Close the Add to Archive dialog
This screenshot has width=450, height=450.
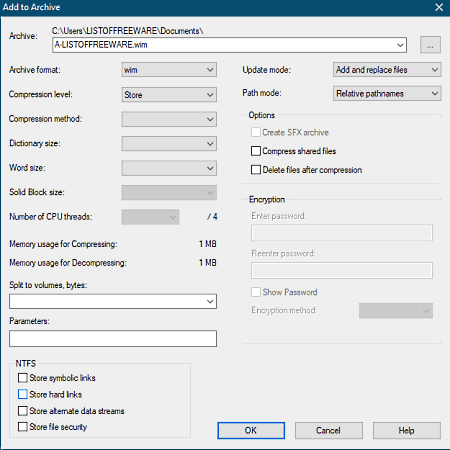pyautogui.click(x=439, y=7)
